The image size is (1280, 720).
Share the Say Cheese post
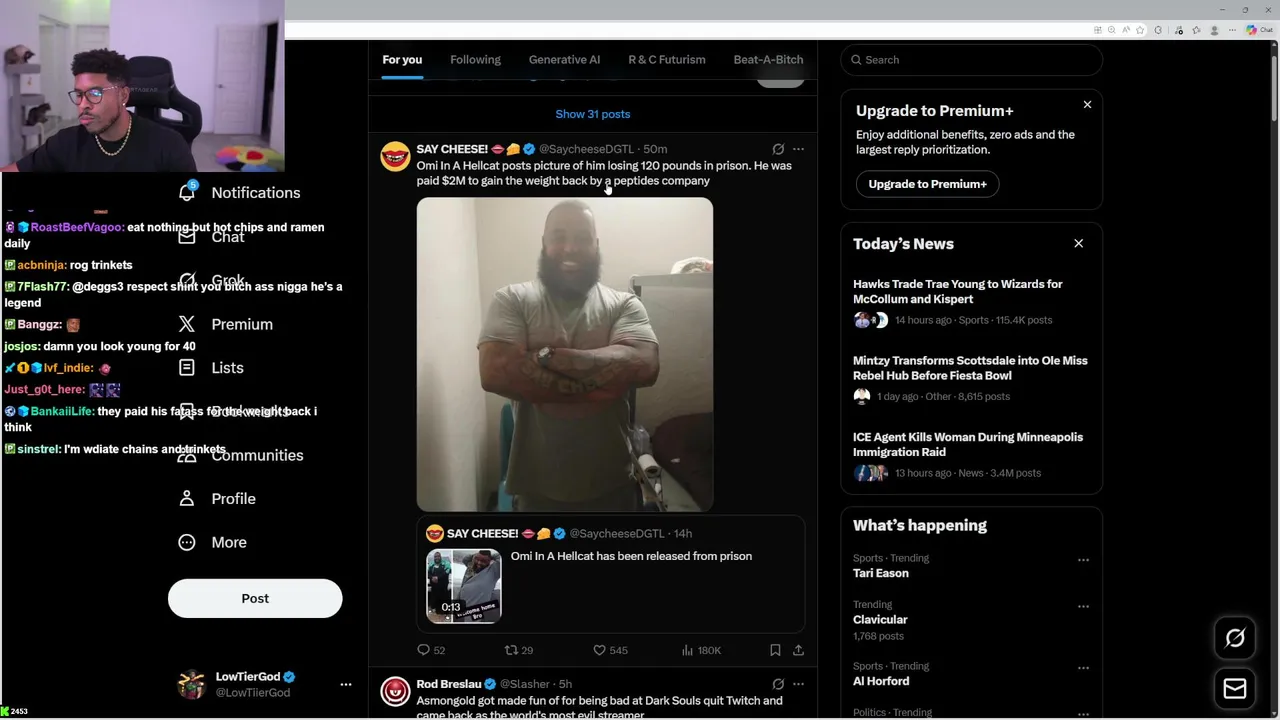[798, 650]
